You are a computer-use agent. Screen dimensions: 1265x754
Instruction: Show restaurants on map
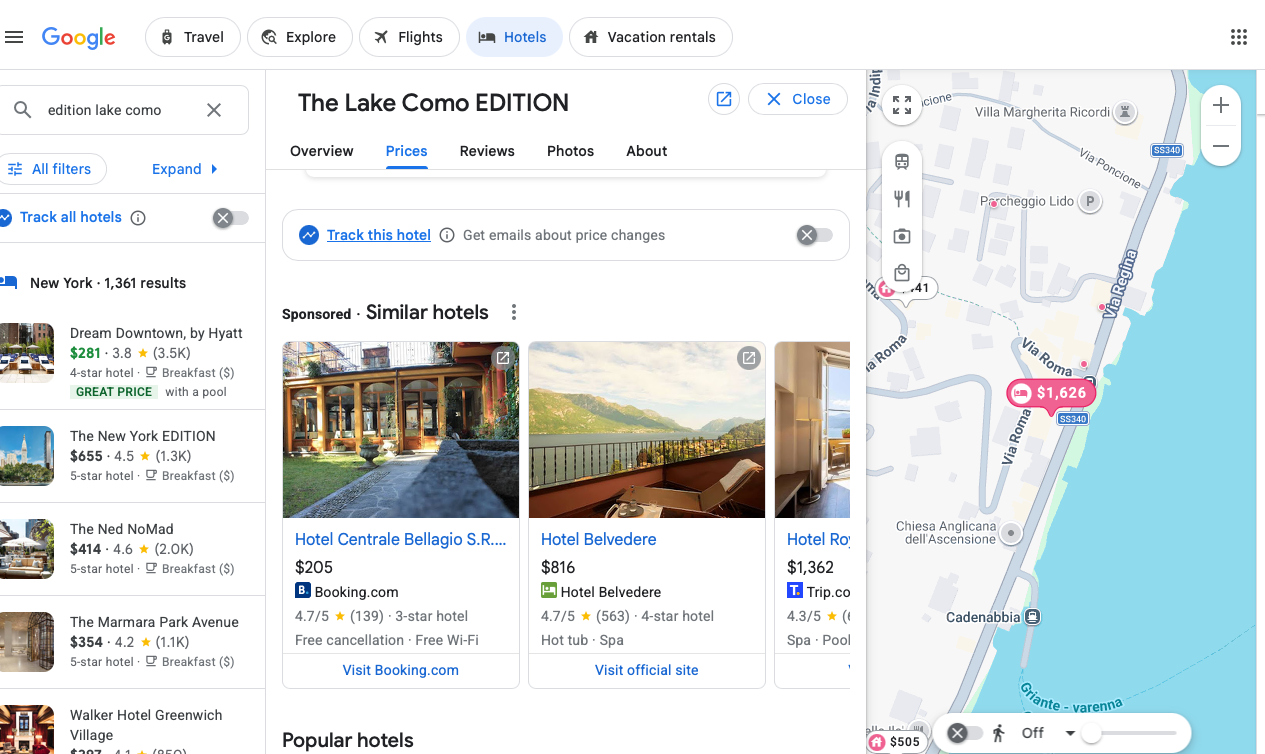(x=902, y=199)
